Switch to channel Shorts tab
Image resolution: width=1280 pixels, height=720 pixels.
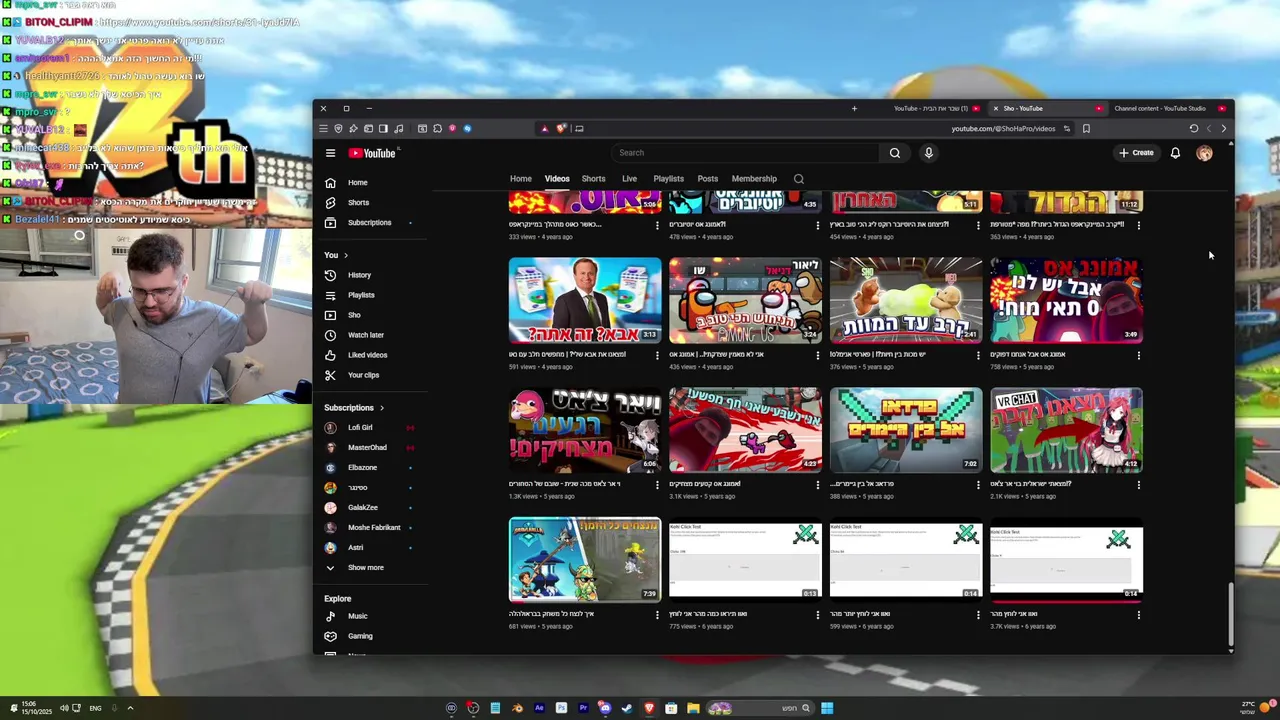click(593, 179)
